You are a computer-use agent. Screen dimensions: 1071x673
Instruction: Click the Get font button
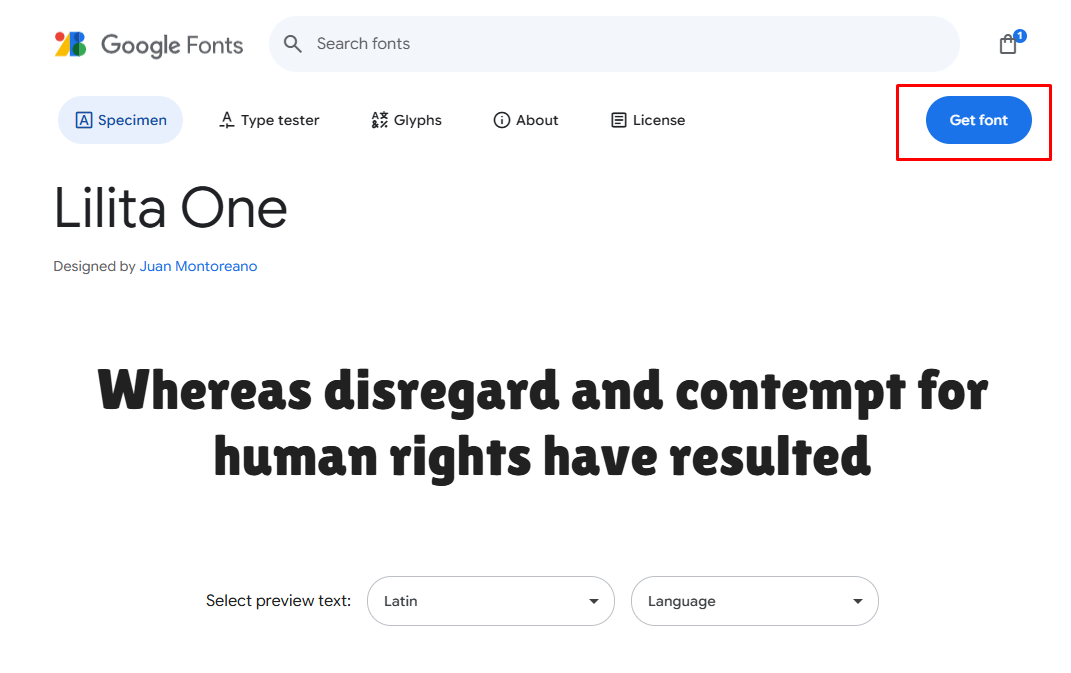[978, 120]
